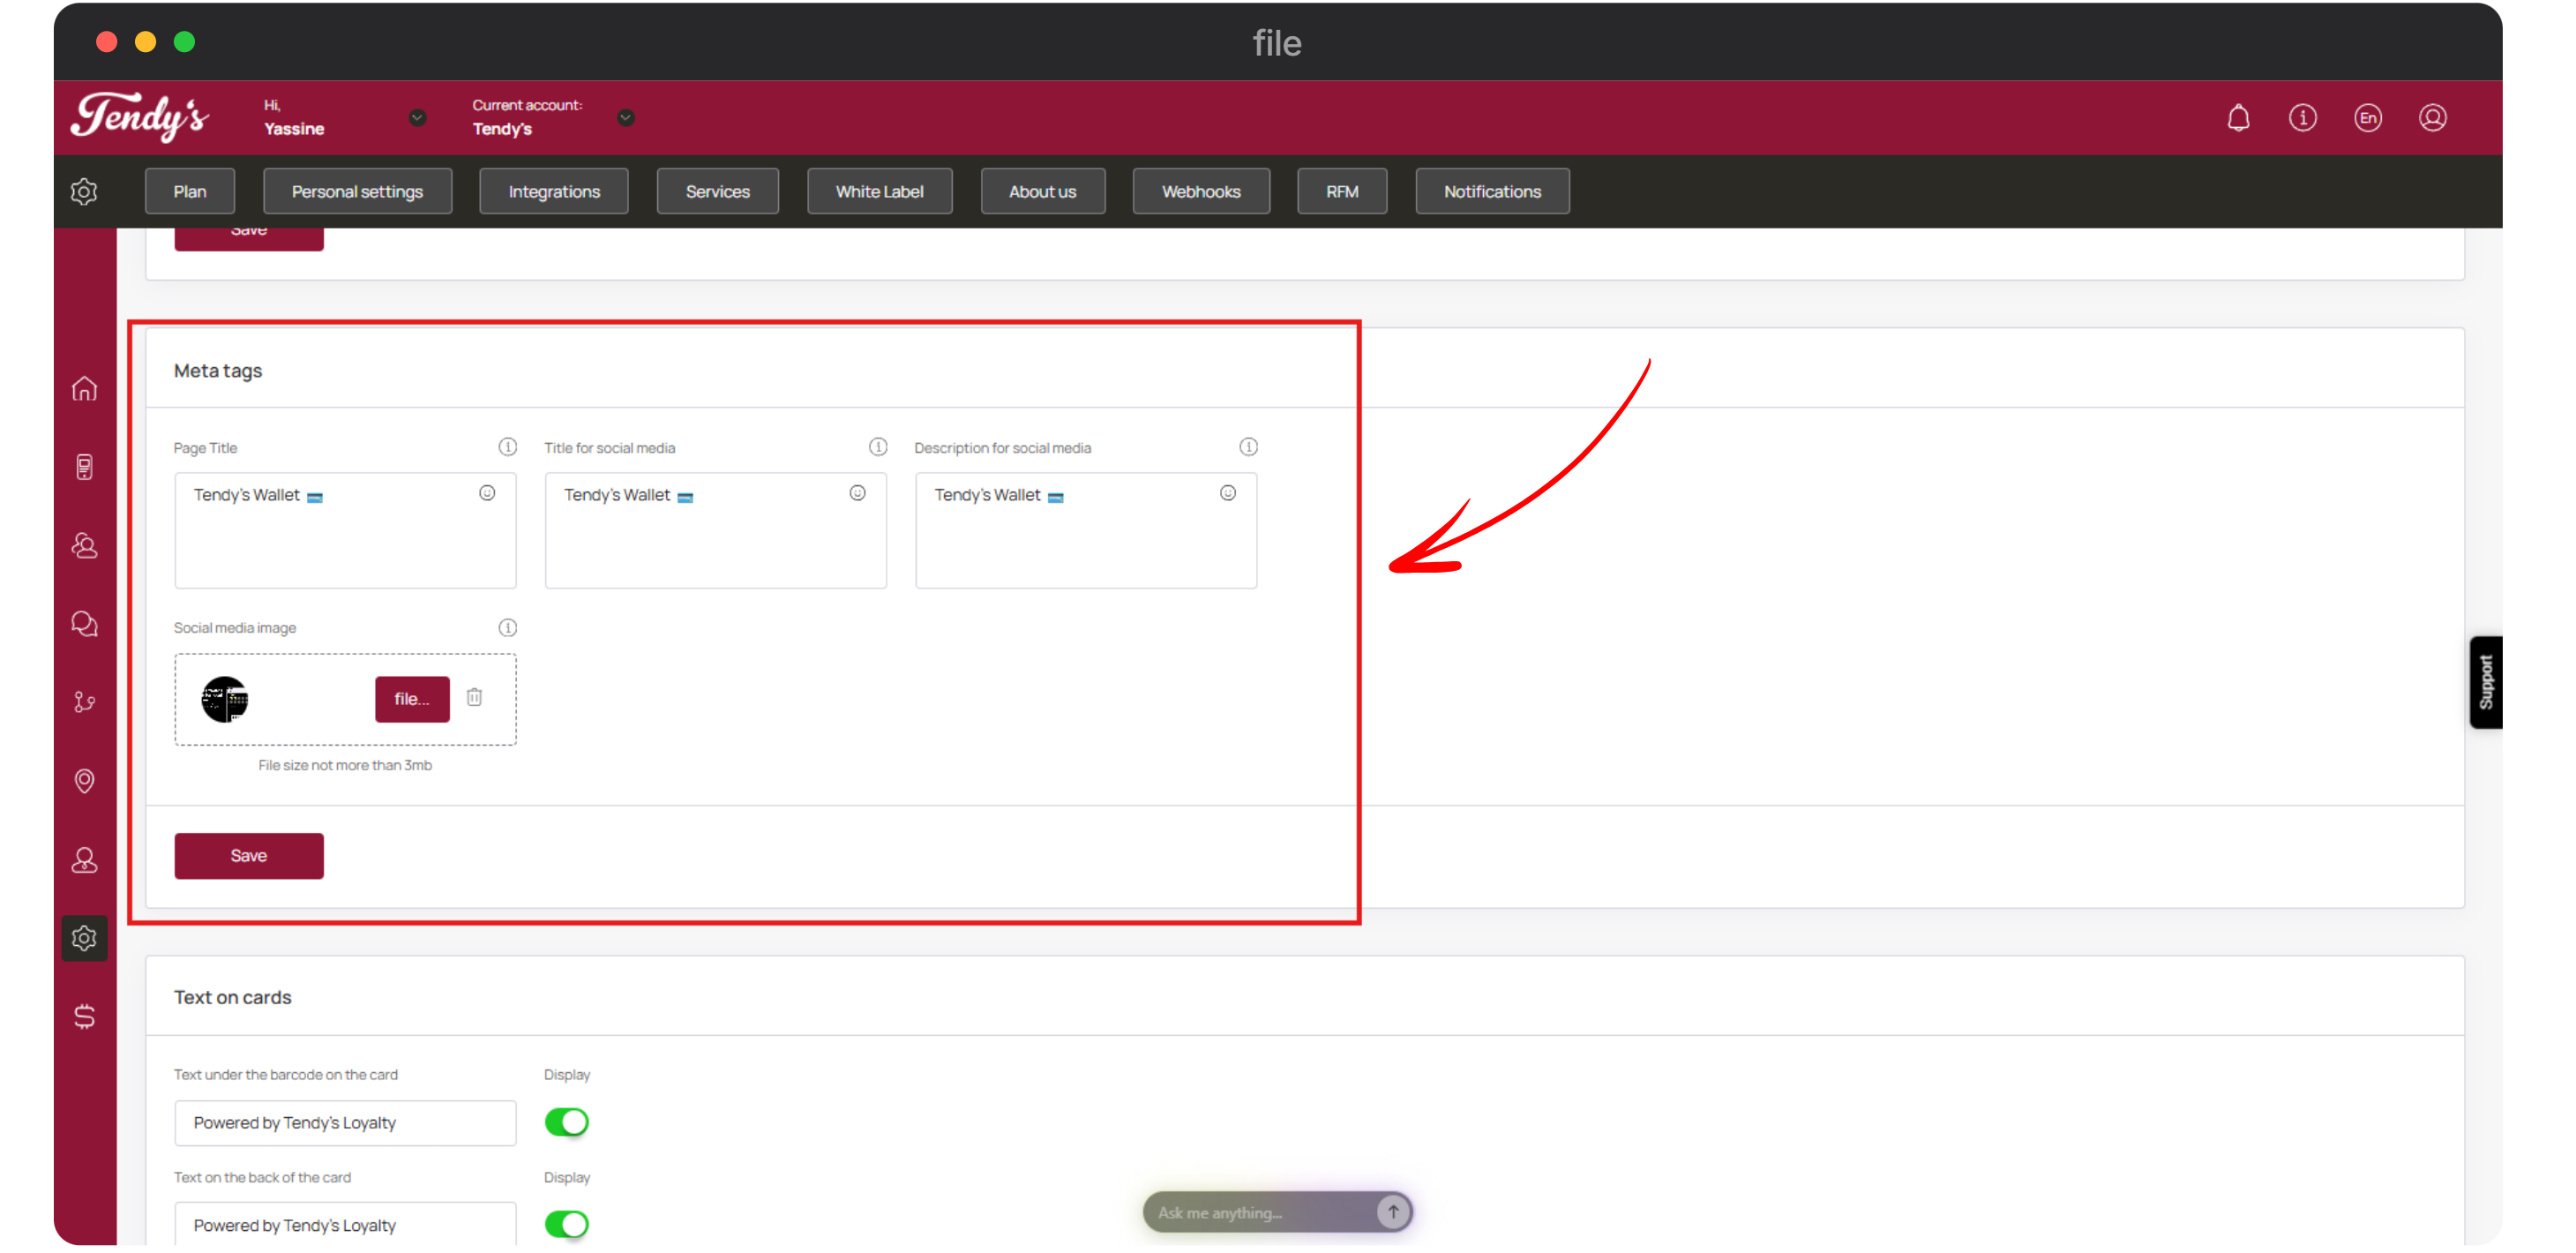Click the language En icon
This screenshot has width=2576, height=1253.
(2367, 118)
